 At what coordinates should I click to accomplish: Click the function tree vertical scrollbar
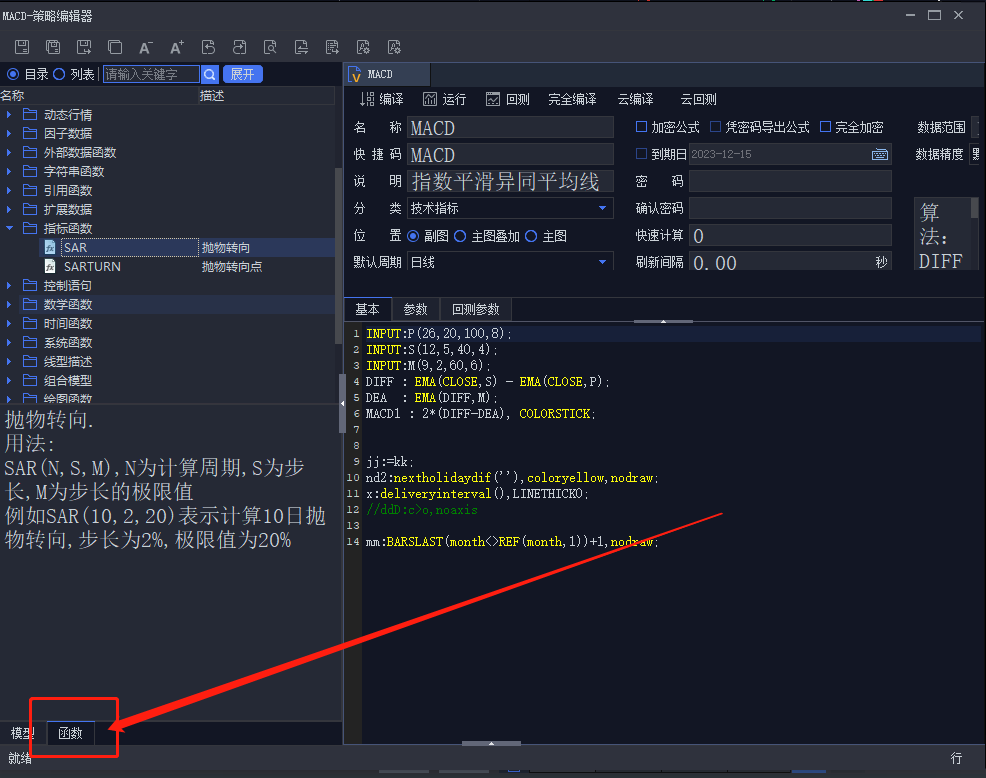click(338, 255)
